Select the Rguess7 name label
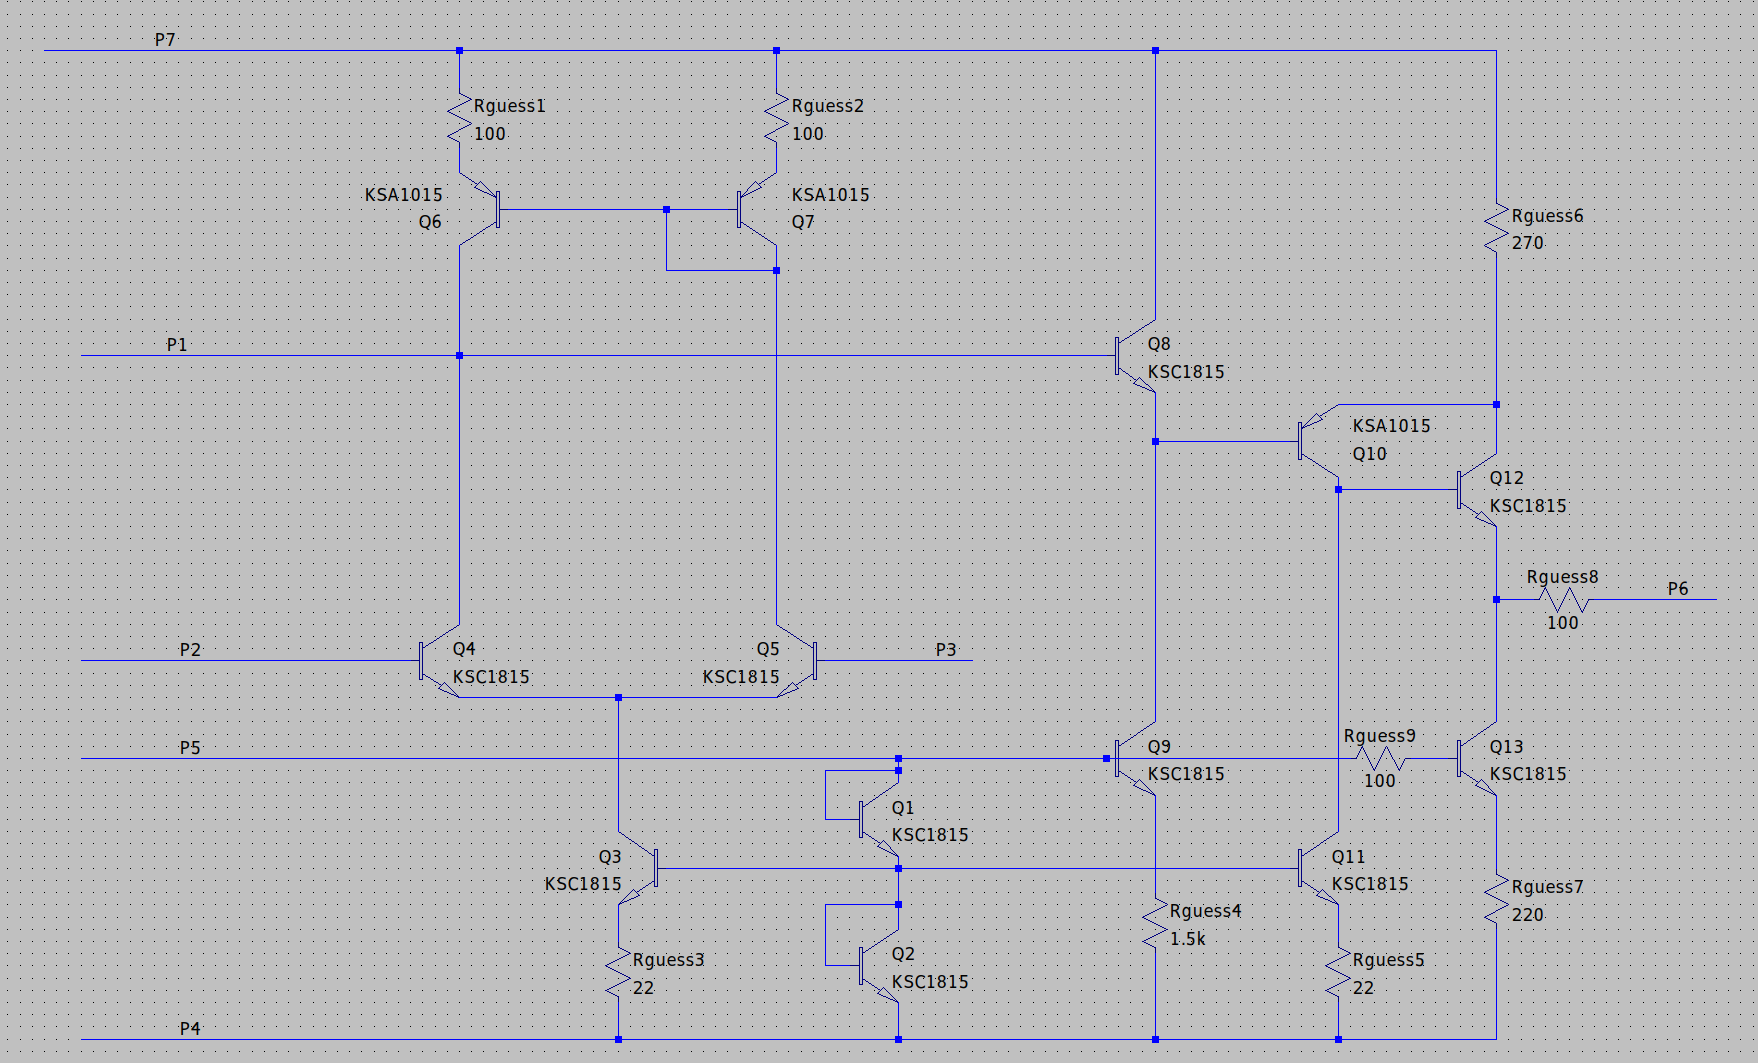Viewport: 1758px width, 1063px height. [x=1547, y=887]
